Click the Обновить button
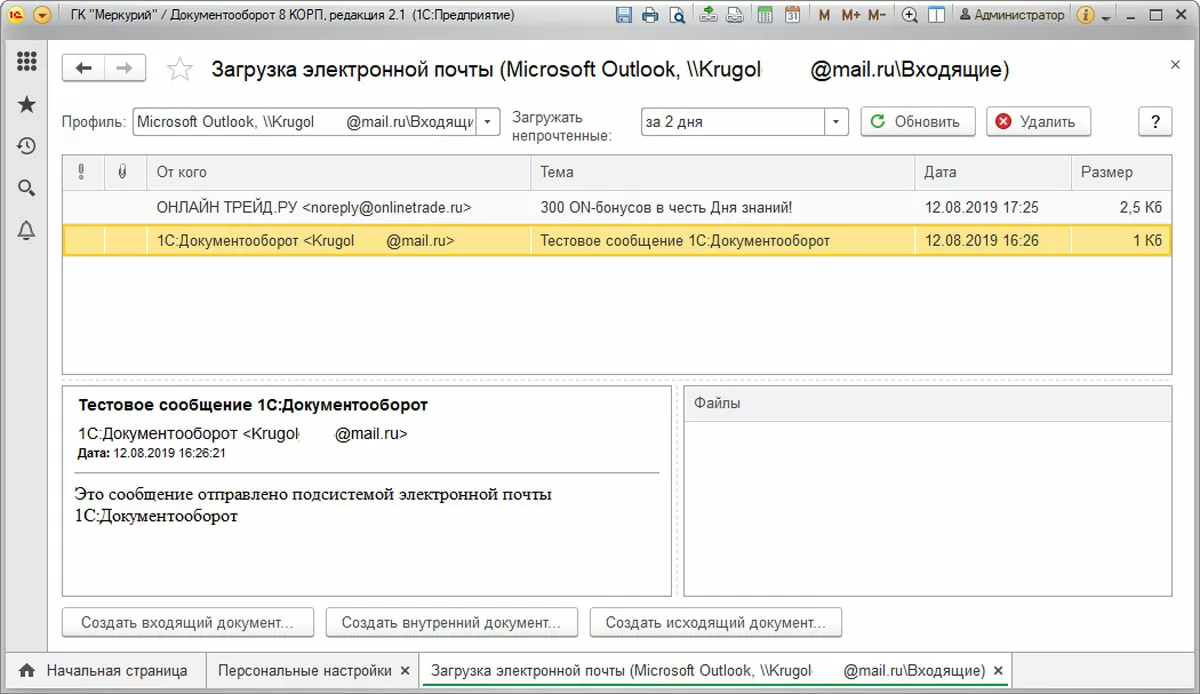The image size is (1200, 694). tap(917, 122)
